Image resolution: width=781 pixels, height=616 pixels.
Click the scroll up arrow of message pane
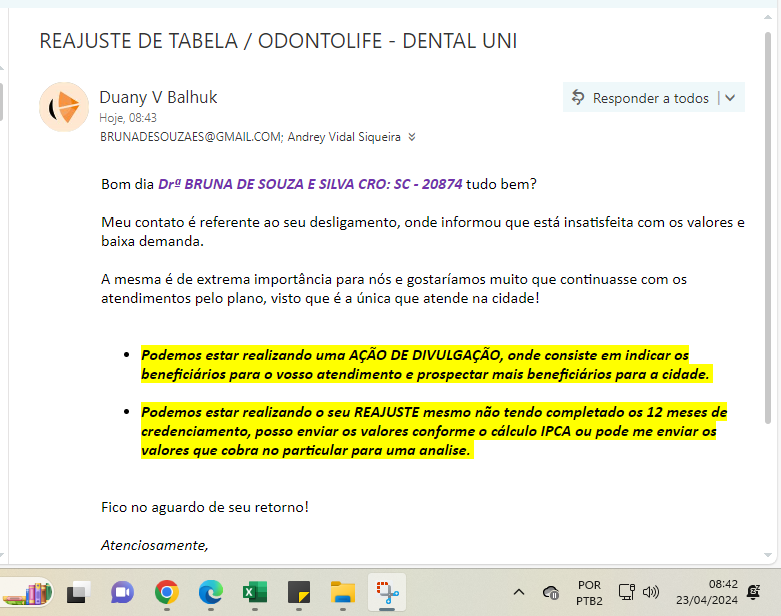click(x=768, y=17)
